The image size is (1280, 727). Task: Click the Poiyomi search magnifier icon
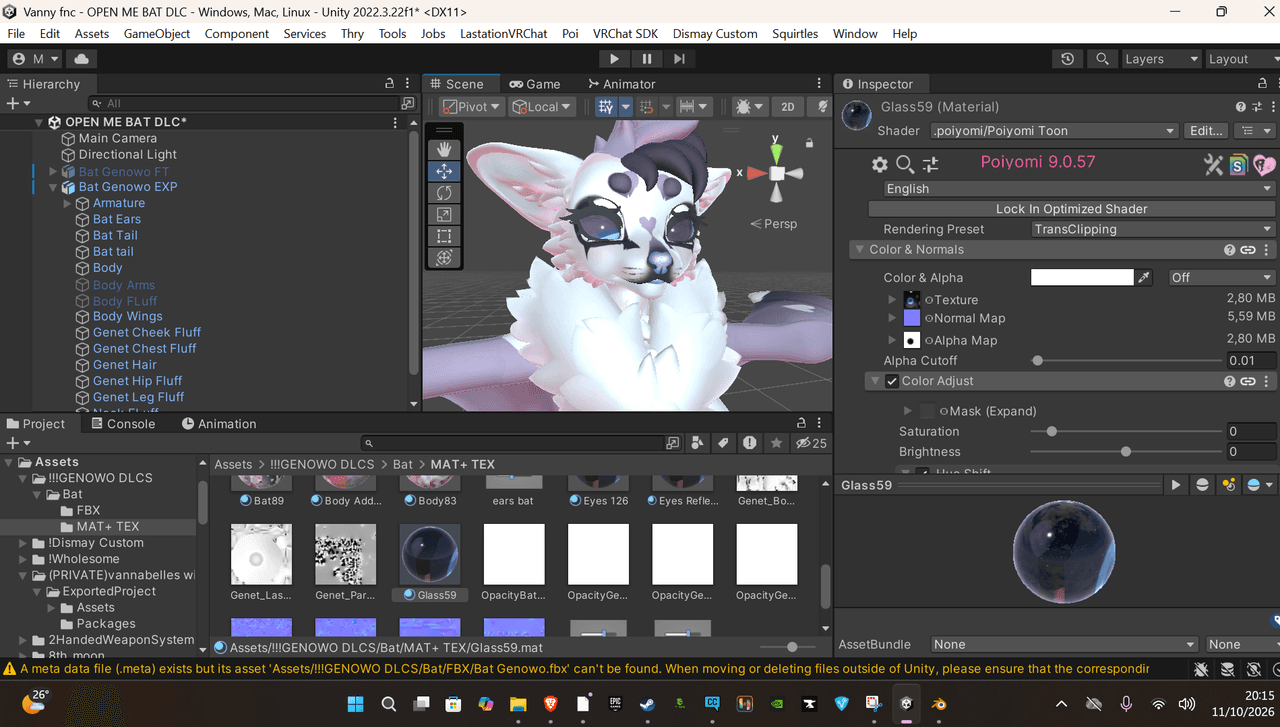click(905, 164)
